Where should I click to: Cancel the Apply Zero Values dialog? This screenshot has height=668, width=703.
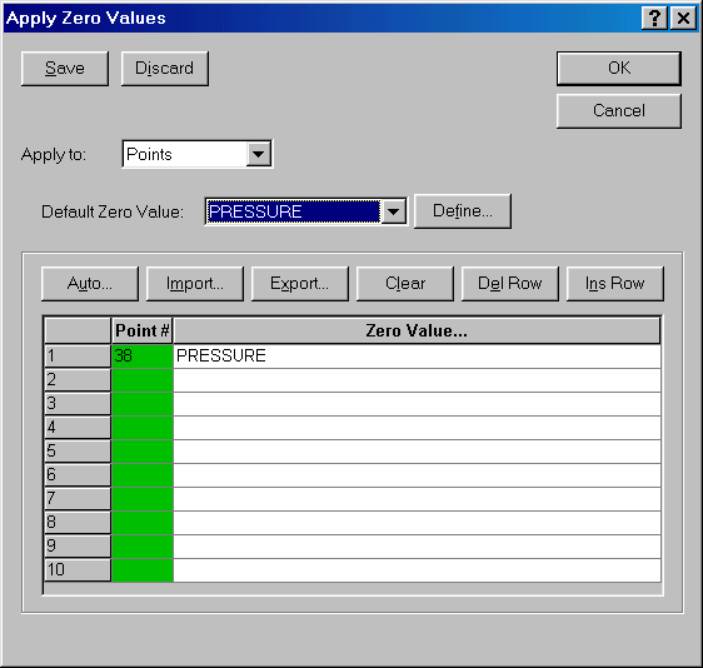tap(619, 110)
